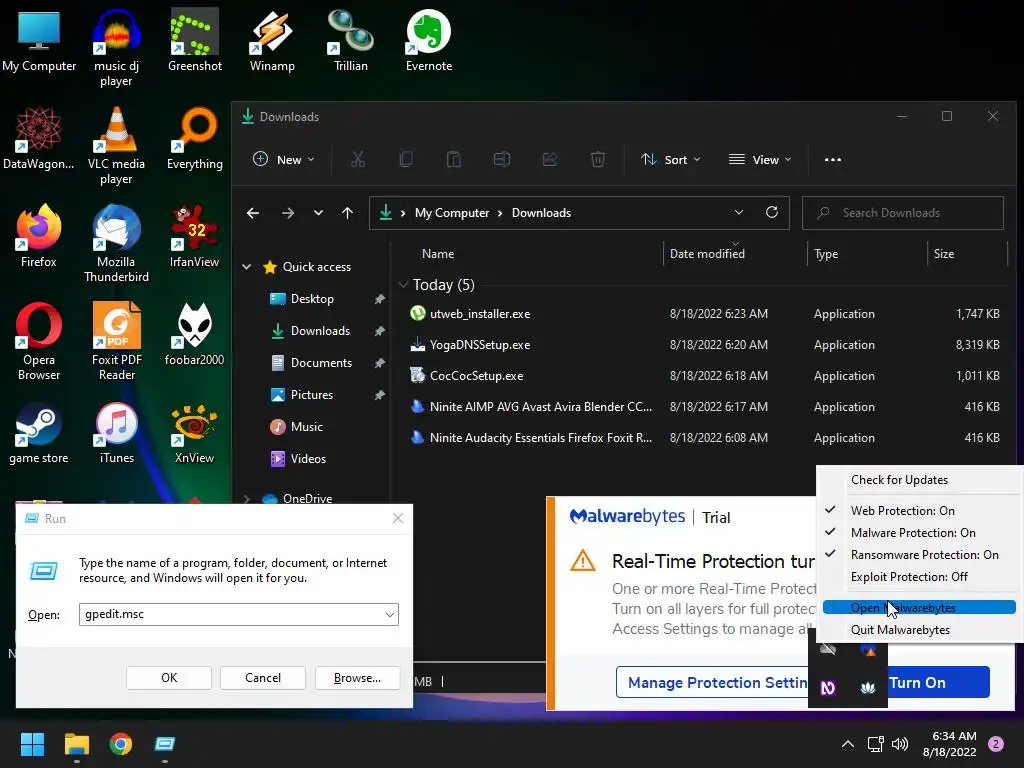Launch the Everything search shortcut

pos(195,138)
